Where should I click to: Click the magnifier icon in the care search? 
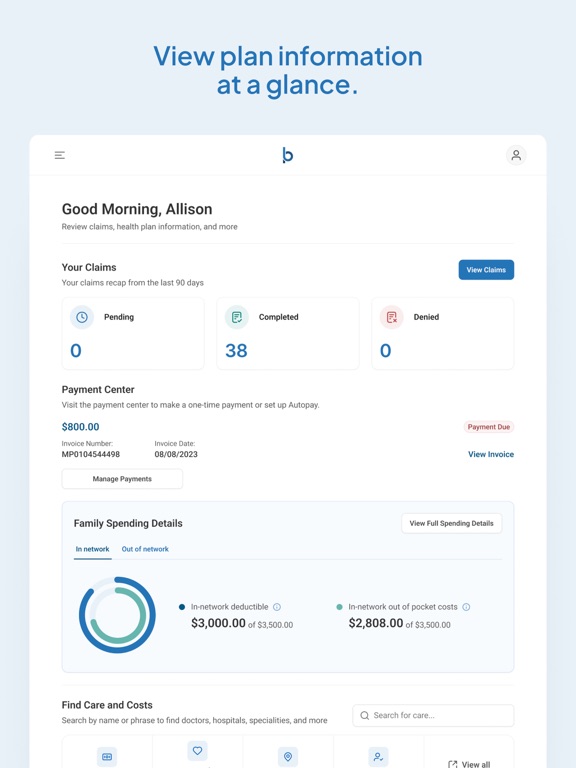click(364, 716)
